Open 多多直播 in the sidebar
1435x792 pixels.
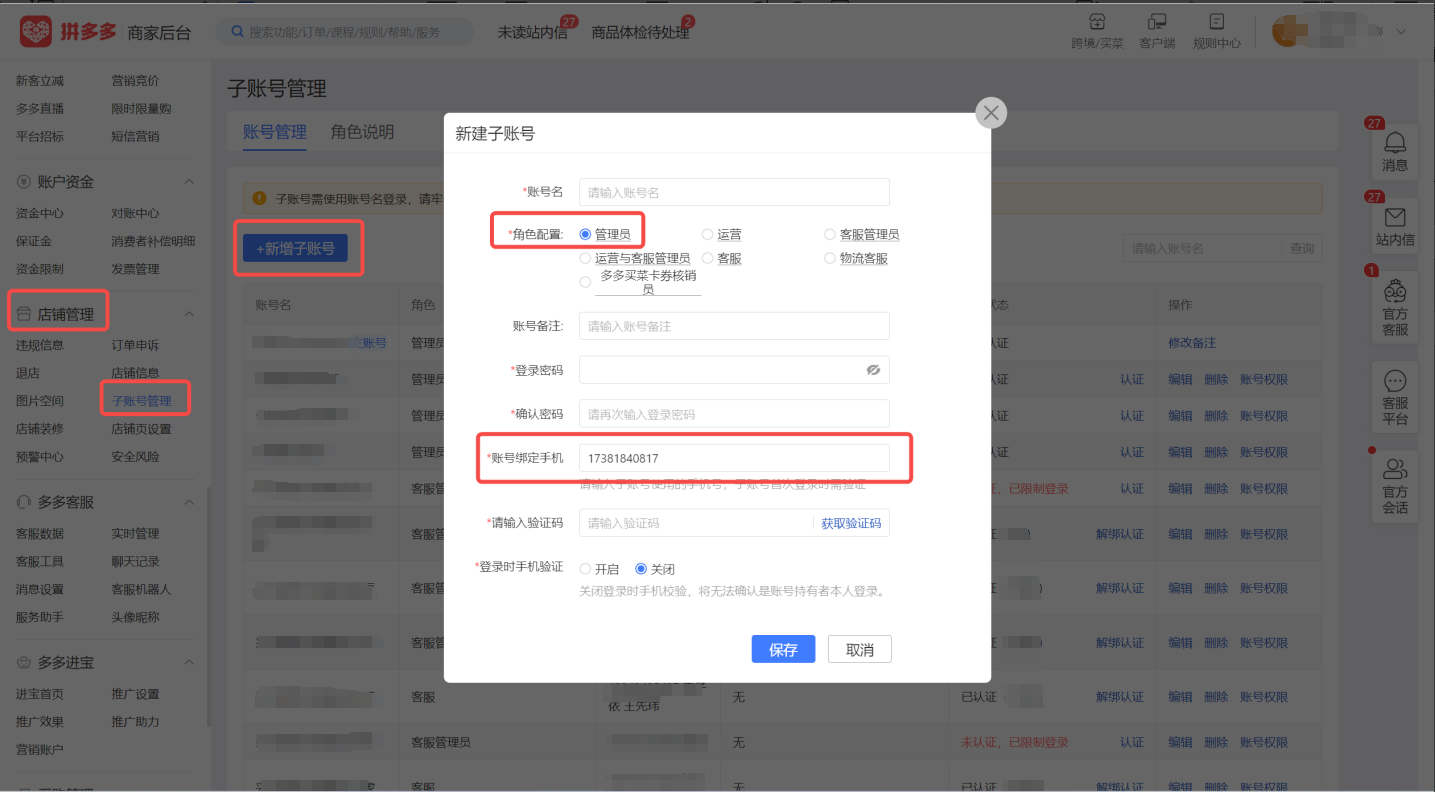(x=40, y=108)
